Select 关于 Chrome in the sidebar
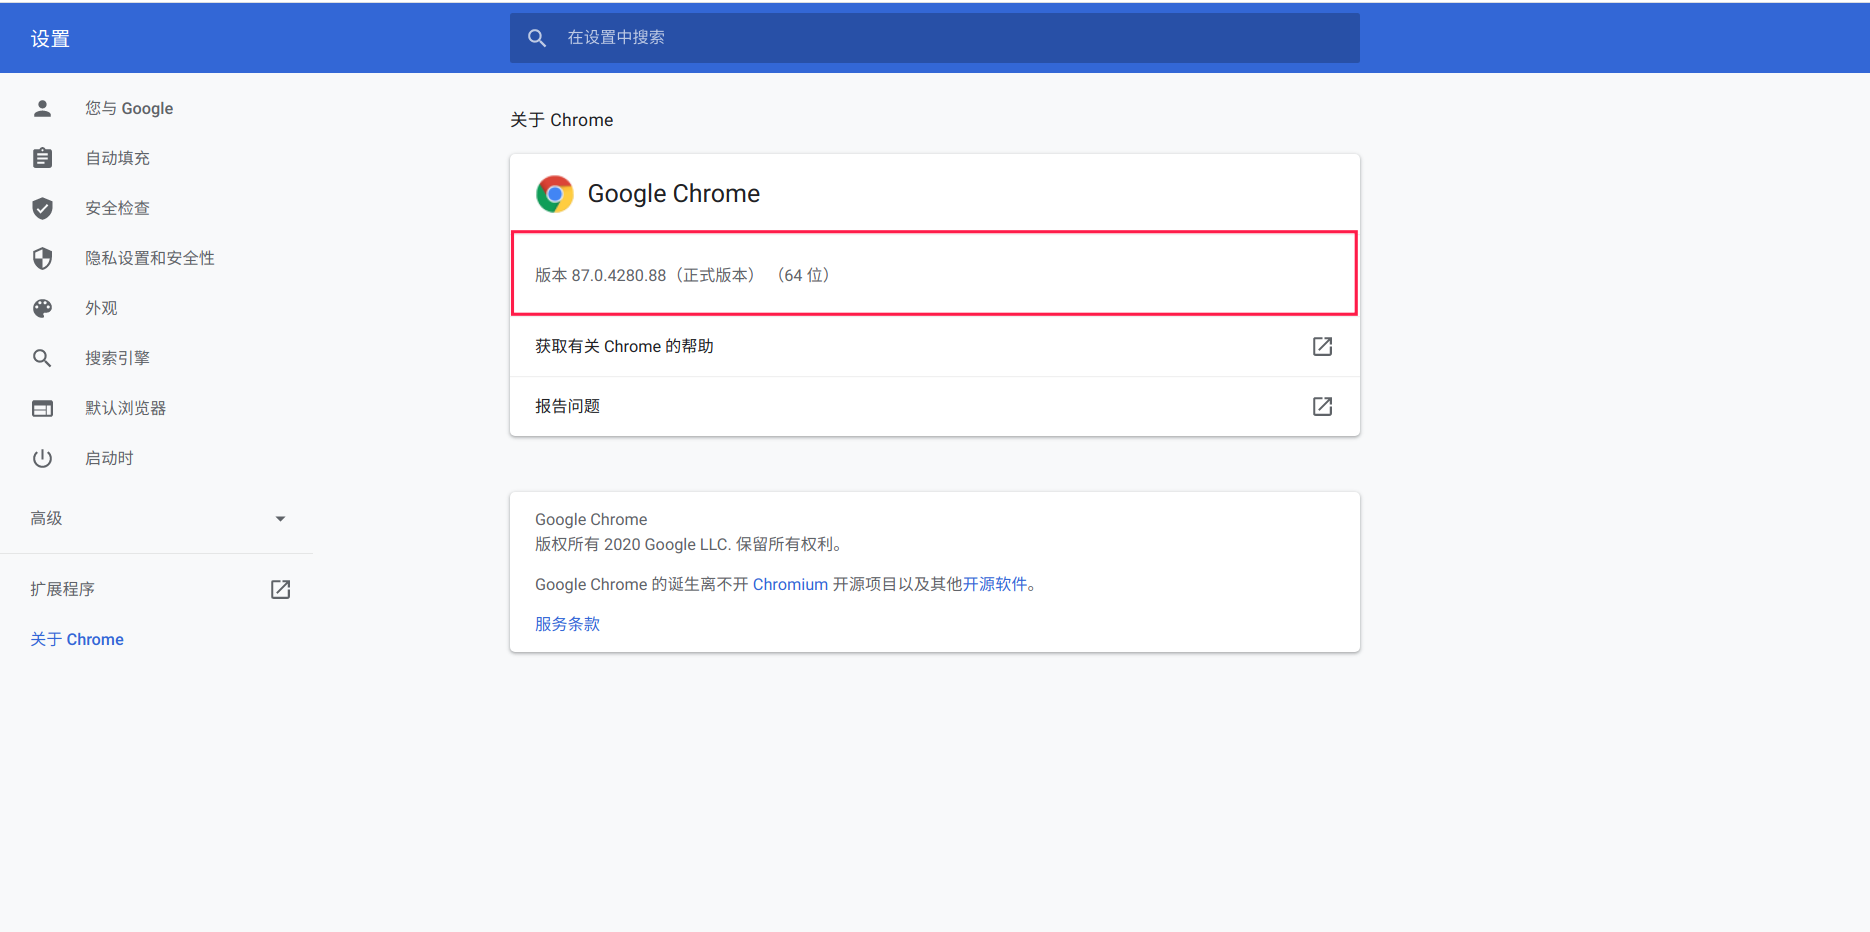 tap(77, 639)
